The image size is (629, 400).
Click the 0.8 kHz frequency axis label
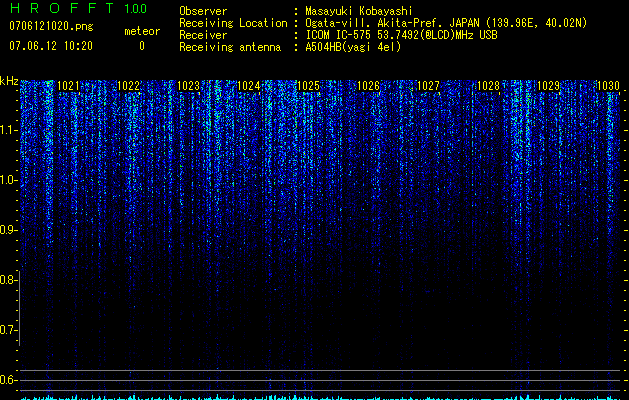pyautogui.click(x=9, y=280)
